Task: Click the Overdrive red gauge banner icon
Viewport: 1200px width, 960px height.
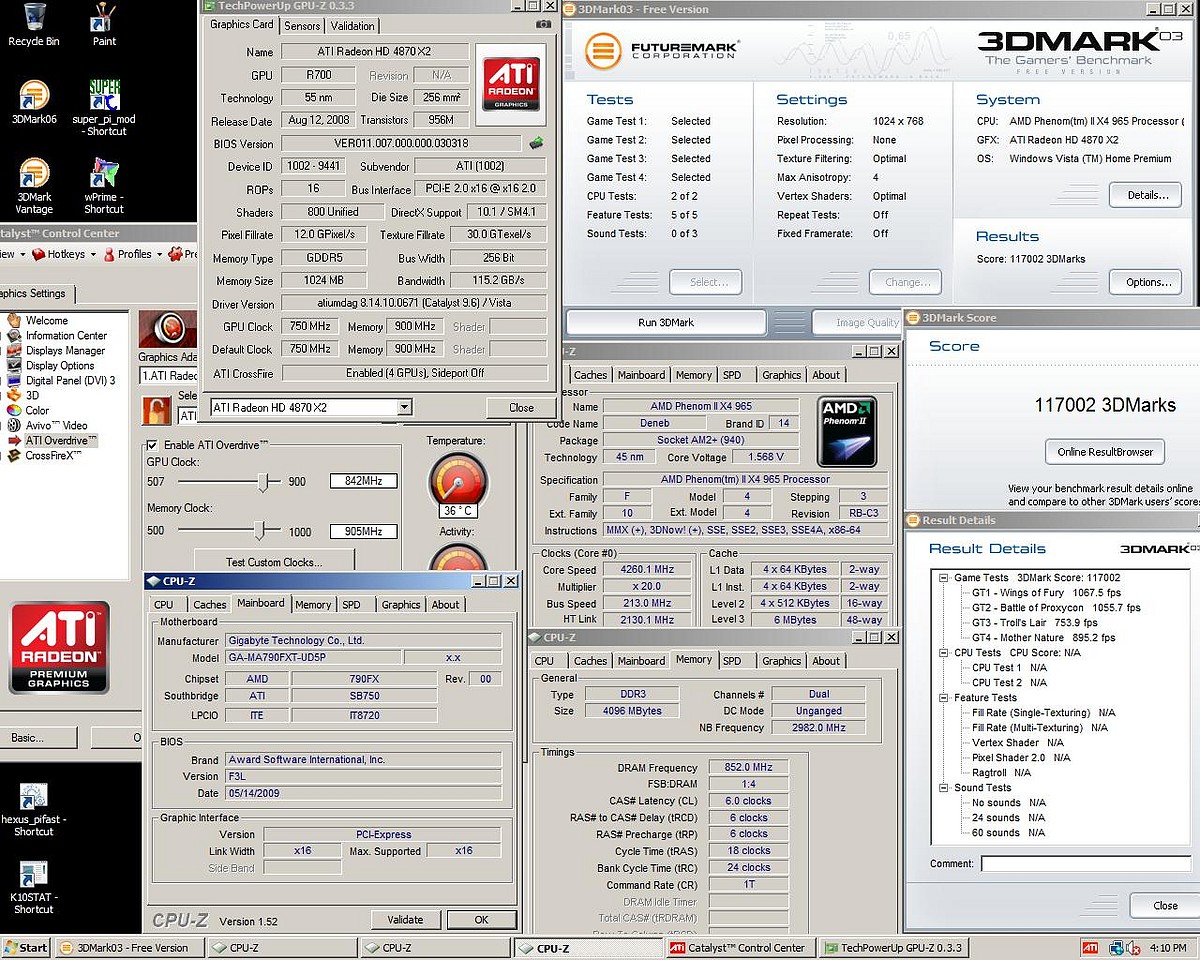Action: 167,329
